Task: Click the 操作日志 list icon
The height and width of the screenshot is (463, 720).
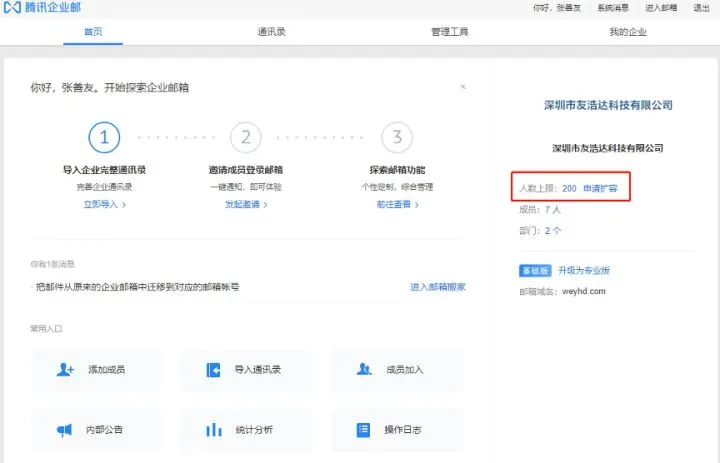Action: pyautogui.click(x=363, y=430)
